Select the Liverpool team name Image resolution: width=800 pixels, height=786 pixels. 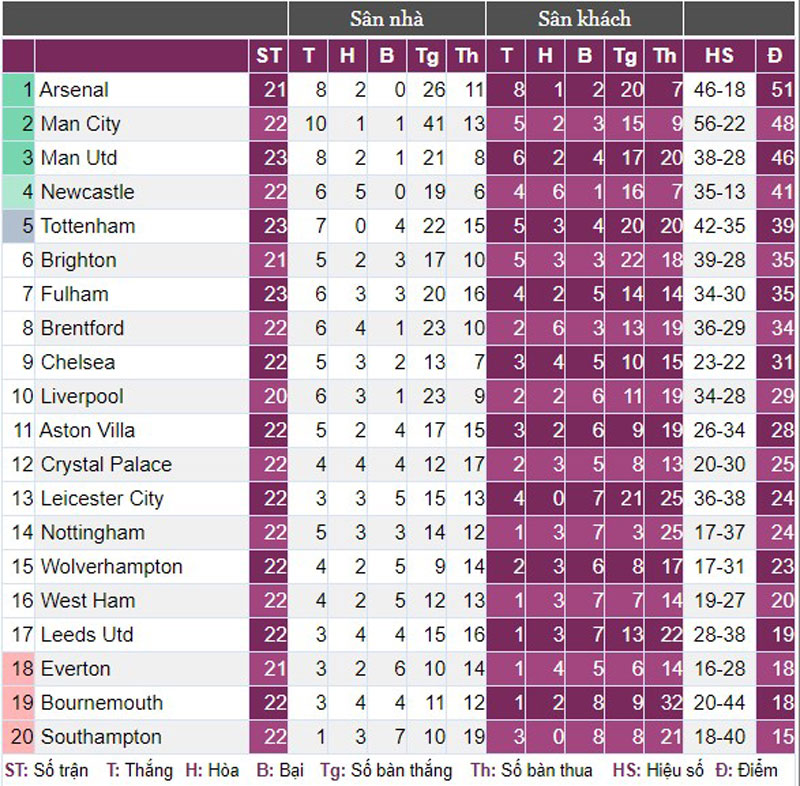coord(82,396)
